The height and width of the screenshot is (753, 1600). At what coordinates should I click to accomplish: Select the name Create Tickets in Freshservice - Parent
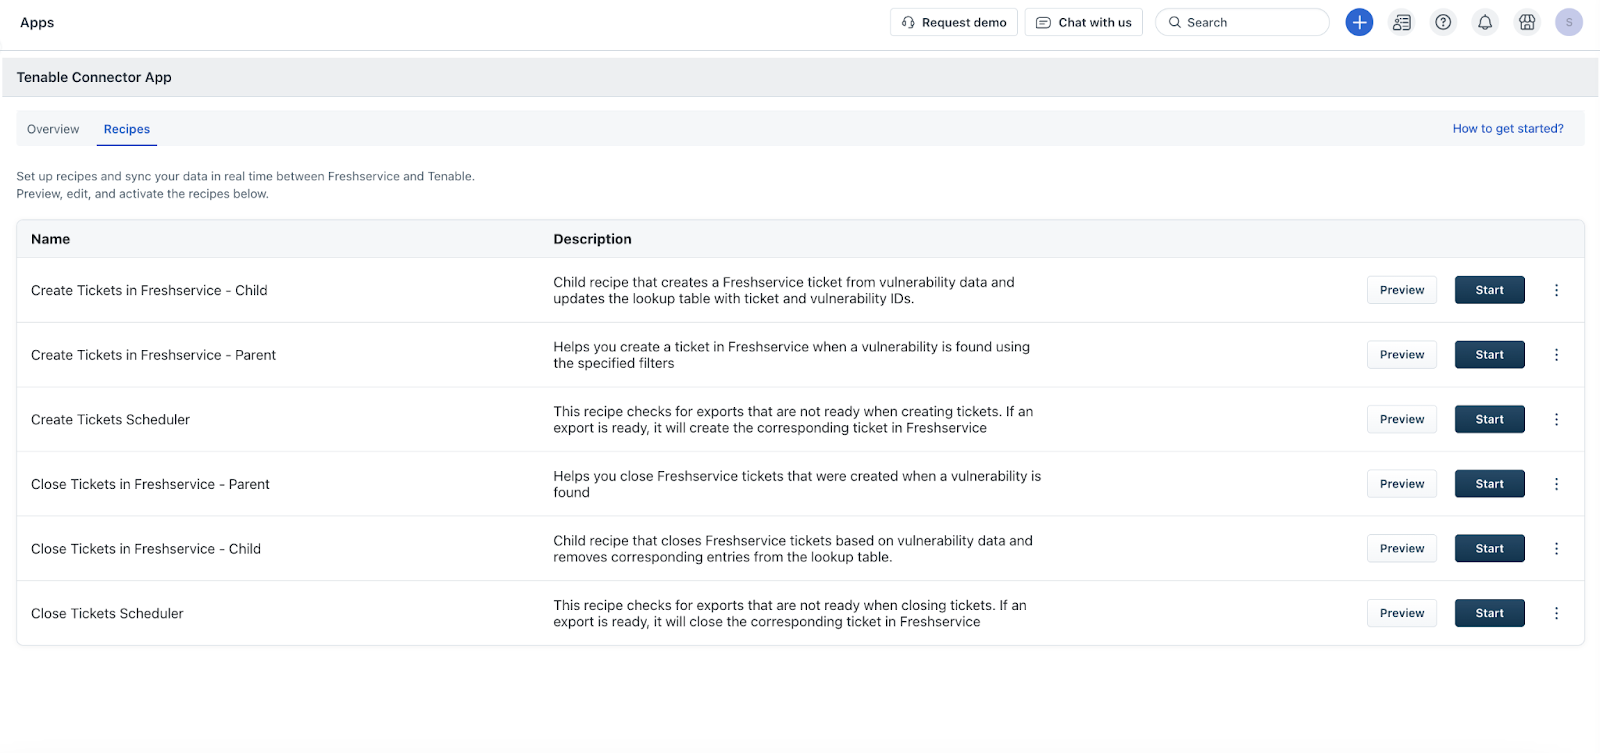(153, 355)
